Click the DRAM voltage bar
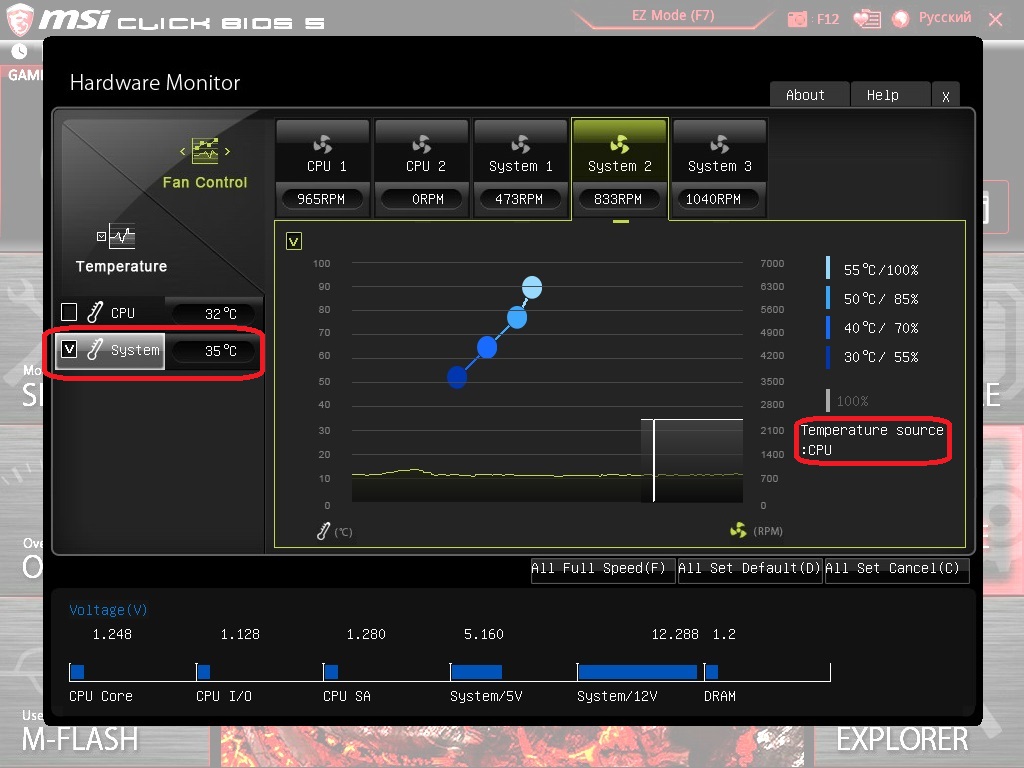Screen dimensions: 1024x768 [x=712, y=672]
